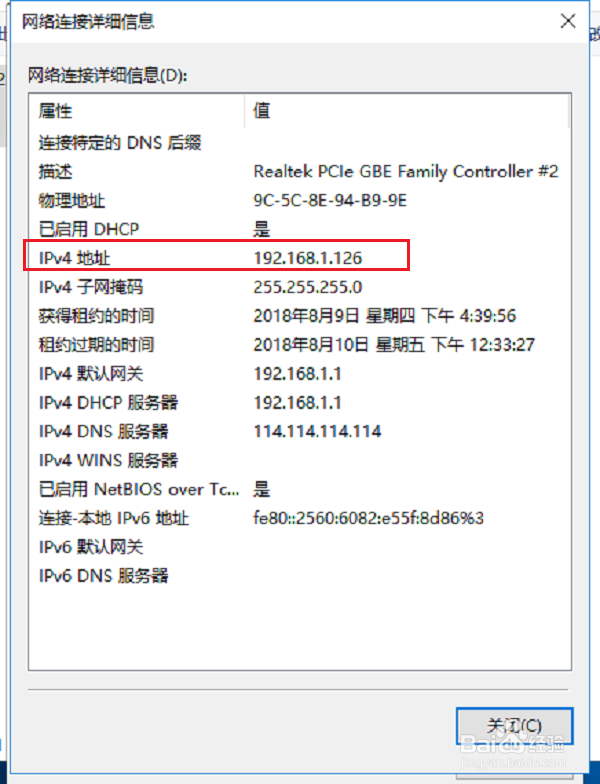The image size is (600, 784).
Task: Select the IPv6 默认网关 row
Action: point(299,547)
